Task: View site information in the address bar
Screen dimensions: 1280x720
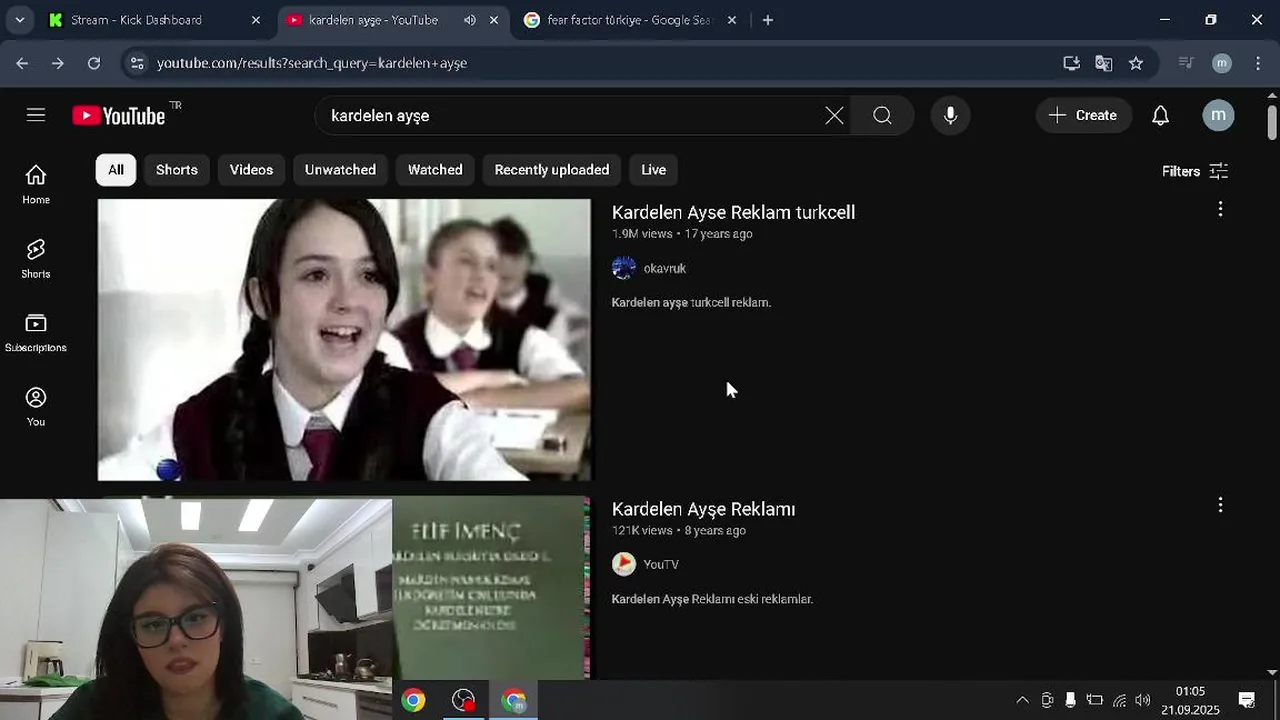Action: [137, 63]
